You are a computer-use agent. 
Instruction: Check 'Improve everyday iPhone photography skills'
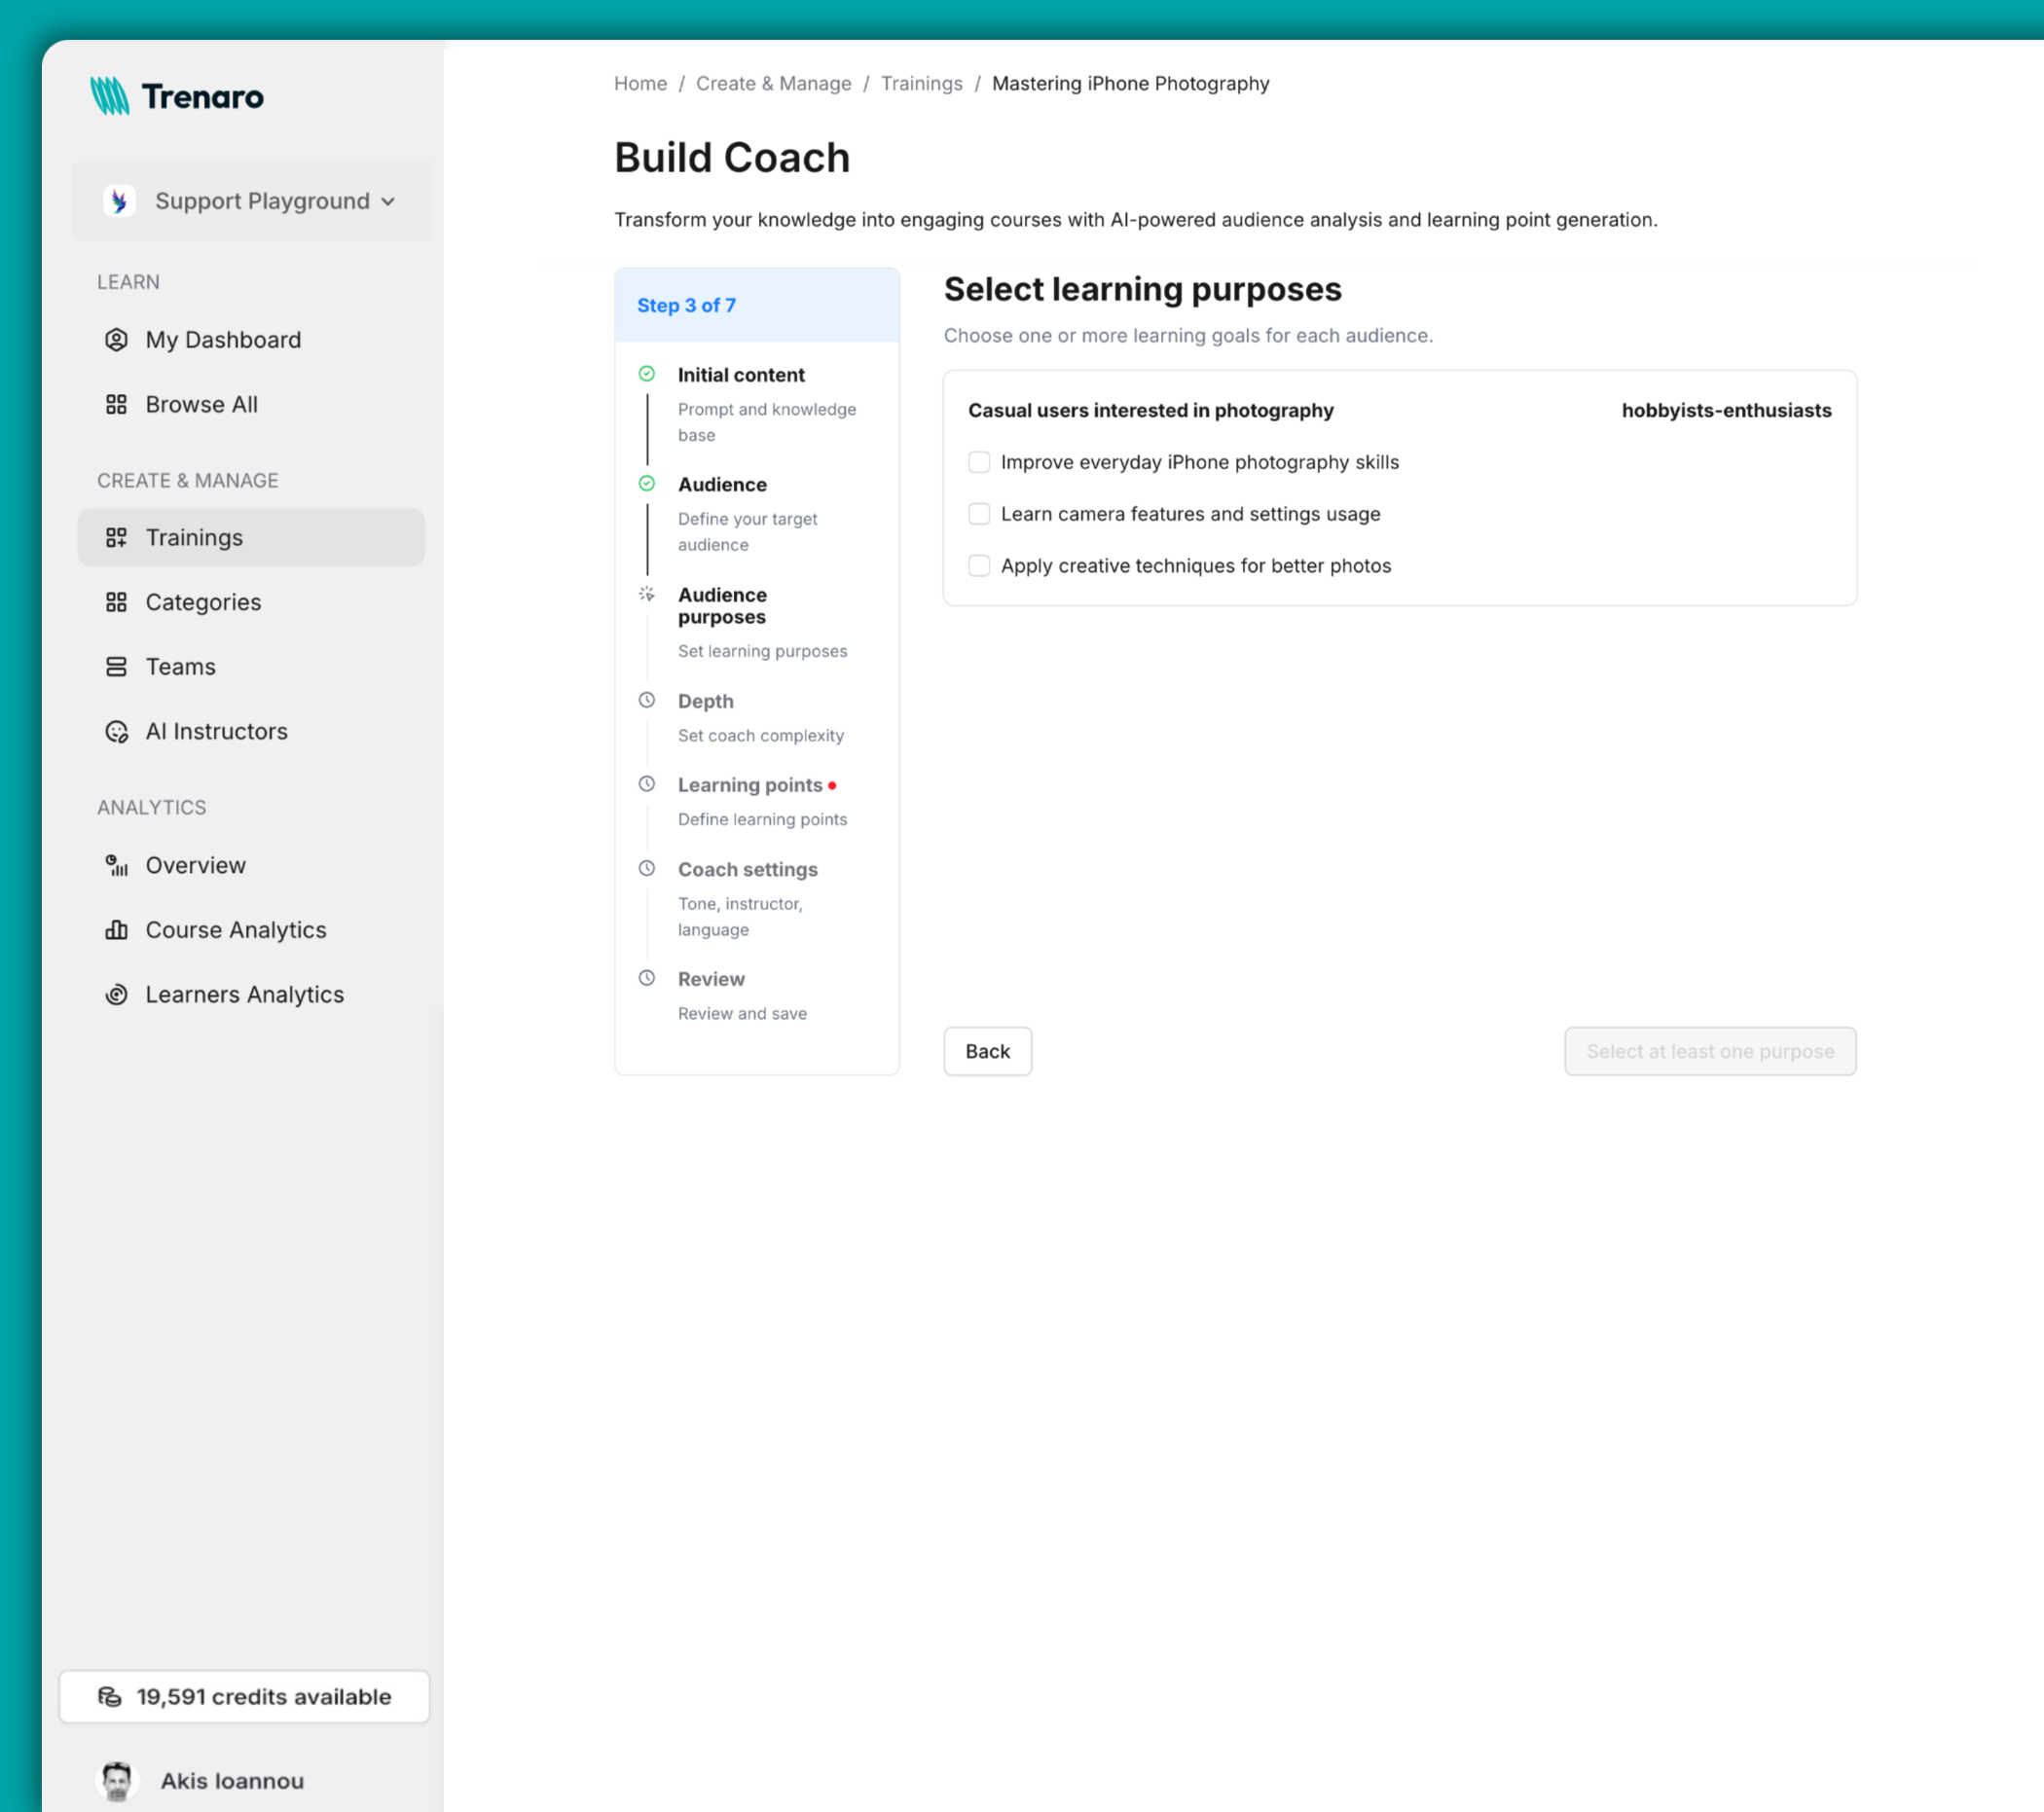(x=978, y=462)
